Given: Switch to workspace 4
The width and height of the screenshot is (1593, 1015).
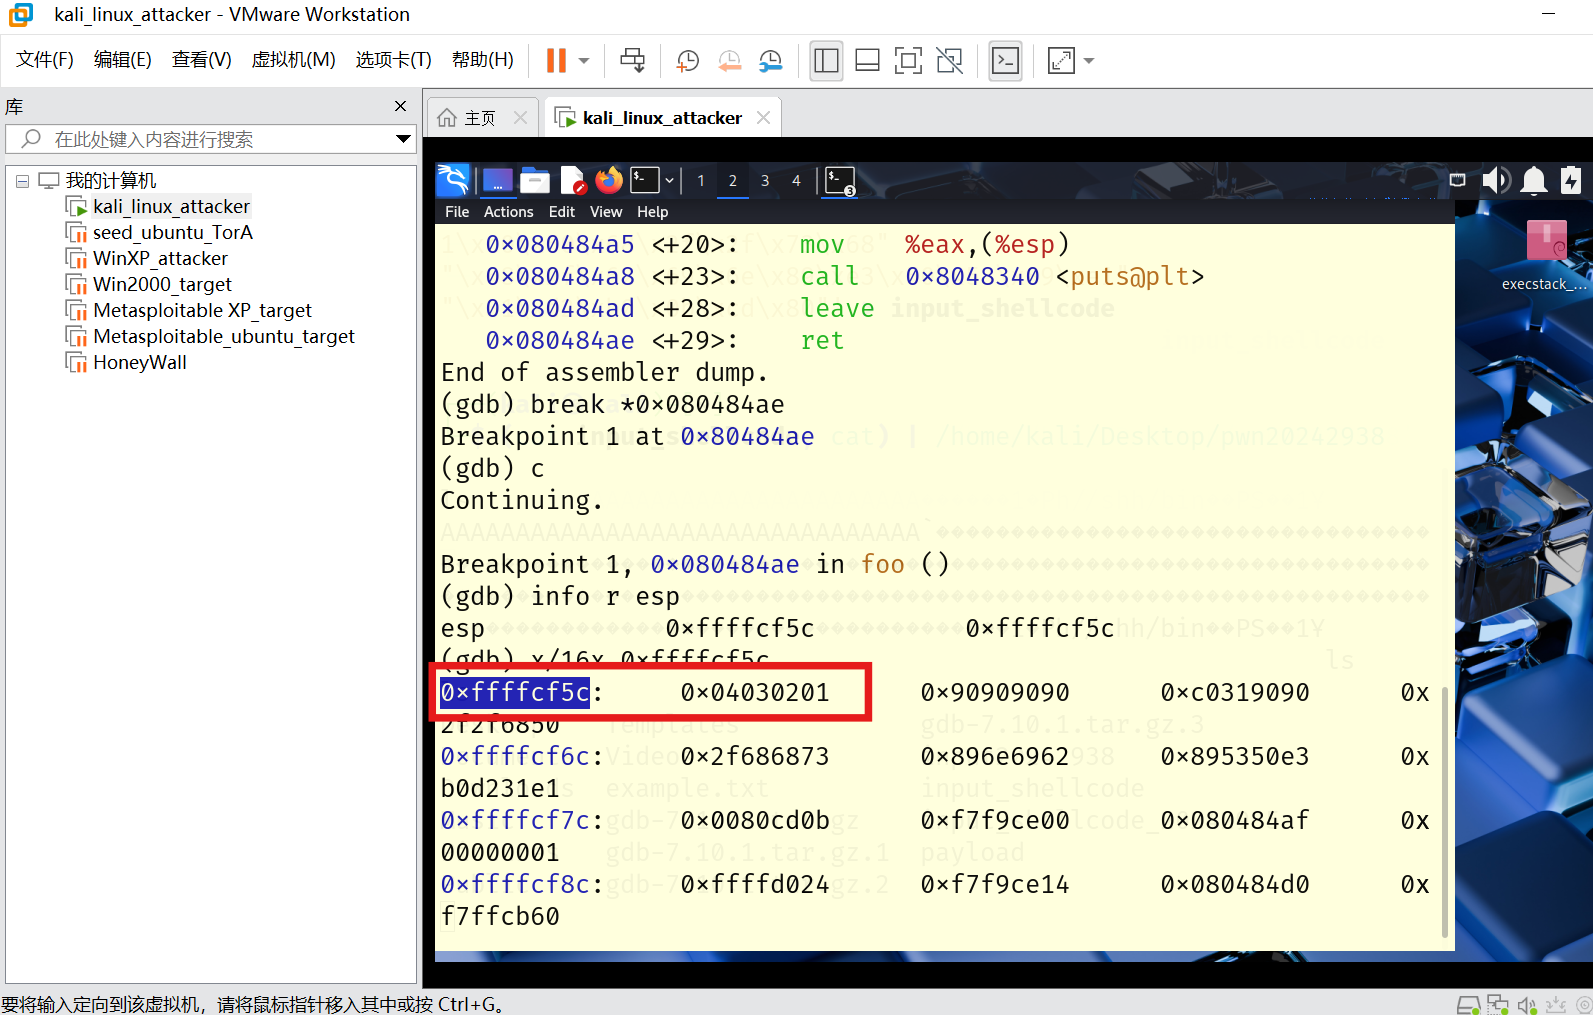Looking at the screenshot, I should pyautogui.click(x=796, y=181).
